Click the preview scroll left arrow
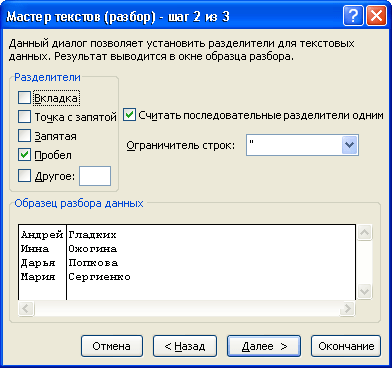The width and height of the screenshot is (392, 368). tap(26, 308)
